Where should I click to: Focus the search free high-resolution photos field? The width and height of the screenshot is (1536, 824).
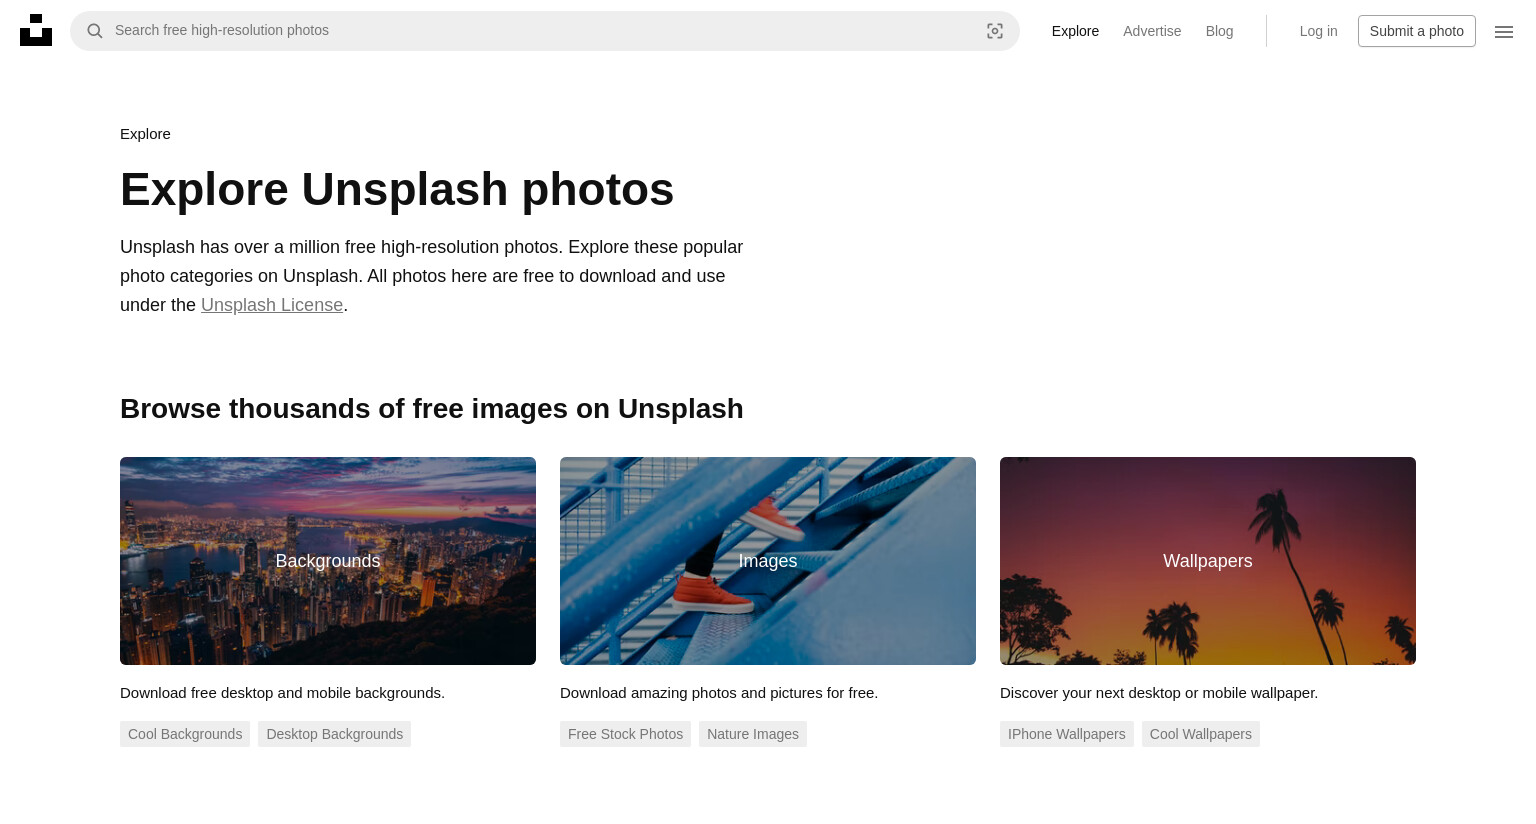point(545,31)
